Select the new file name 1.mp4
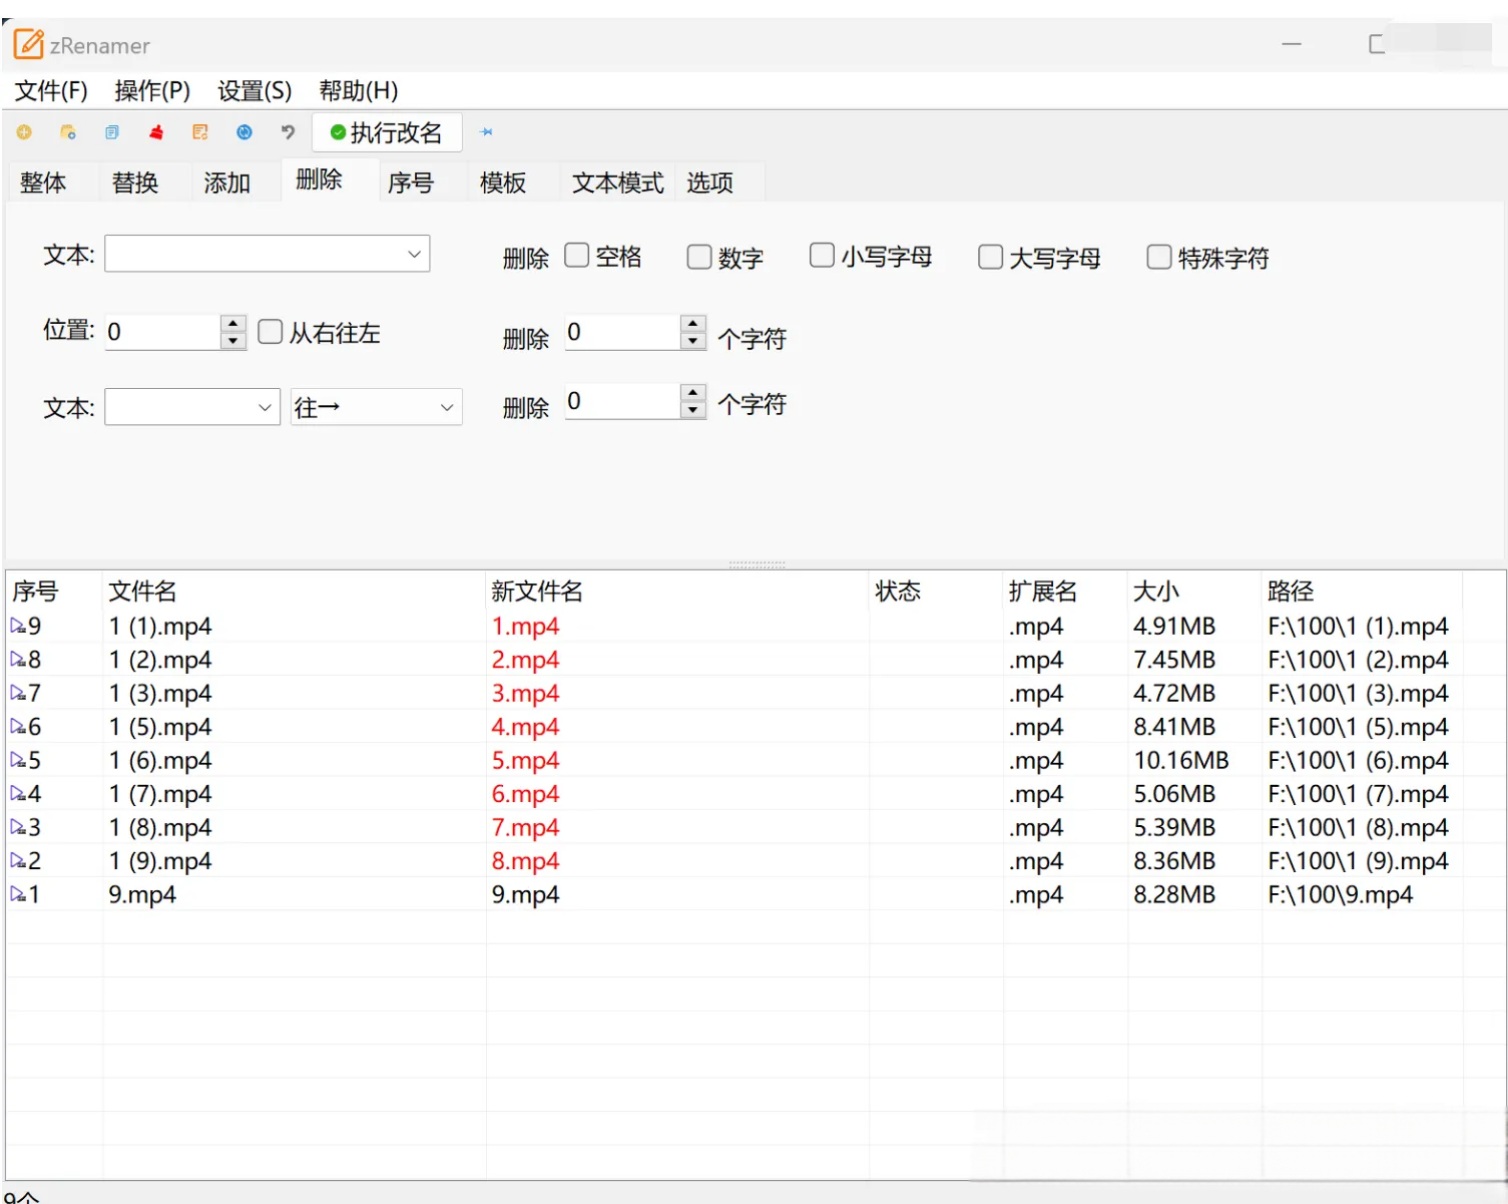The image size is (1508, 1204). point(525,626)
